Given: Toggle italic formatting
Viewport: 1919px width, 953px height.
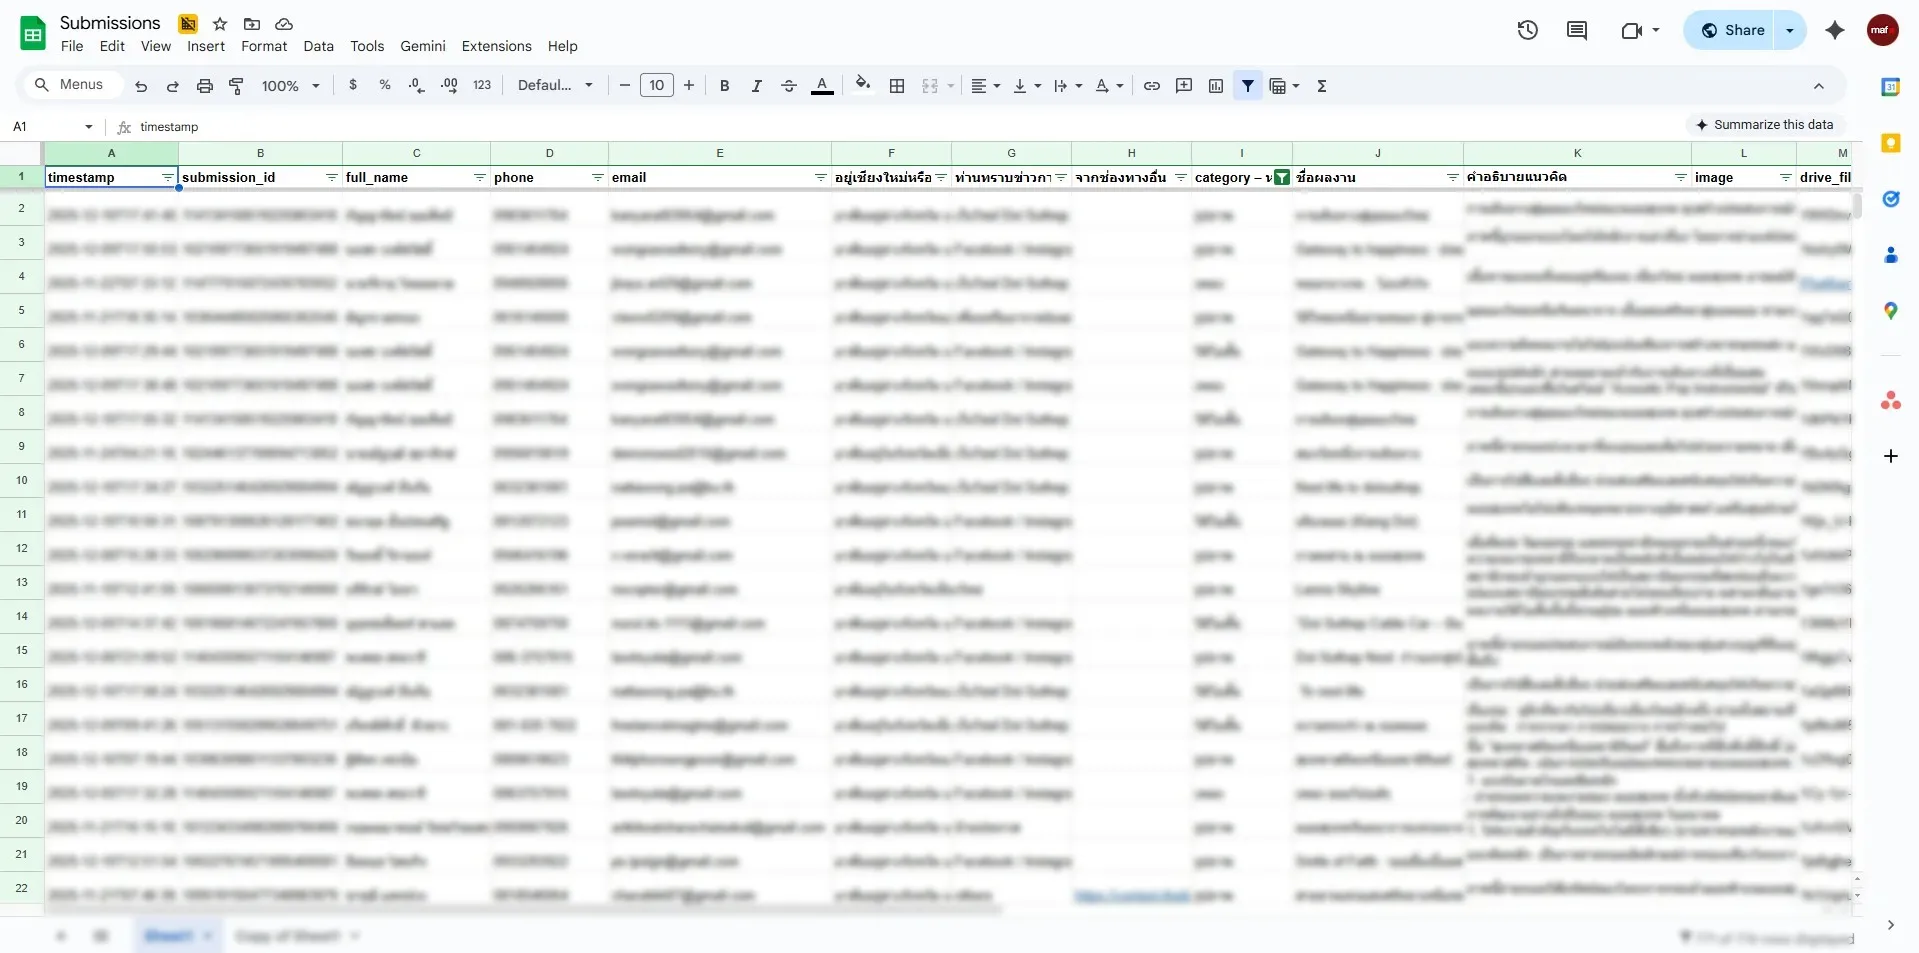Looking at the screenshot, I should point(757,86).
